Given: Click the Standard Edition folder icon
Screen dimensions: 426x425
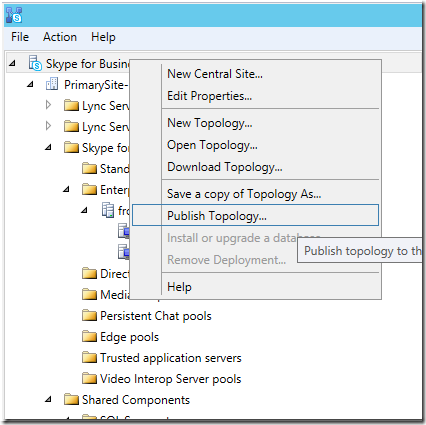Looking at the screenshot, I should (89, 168).
